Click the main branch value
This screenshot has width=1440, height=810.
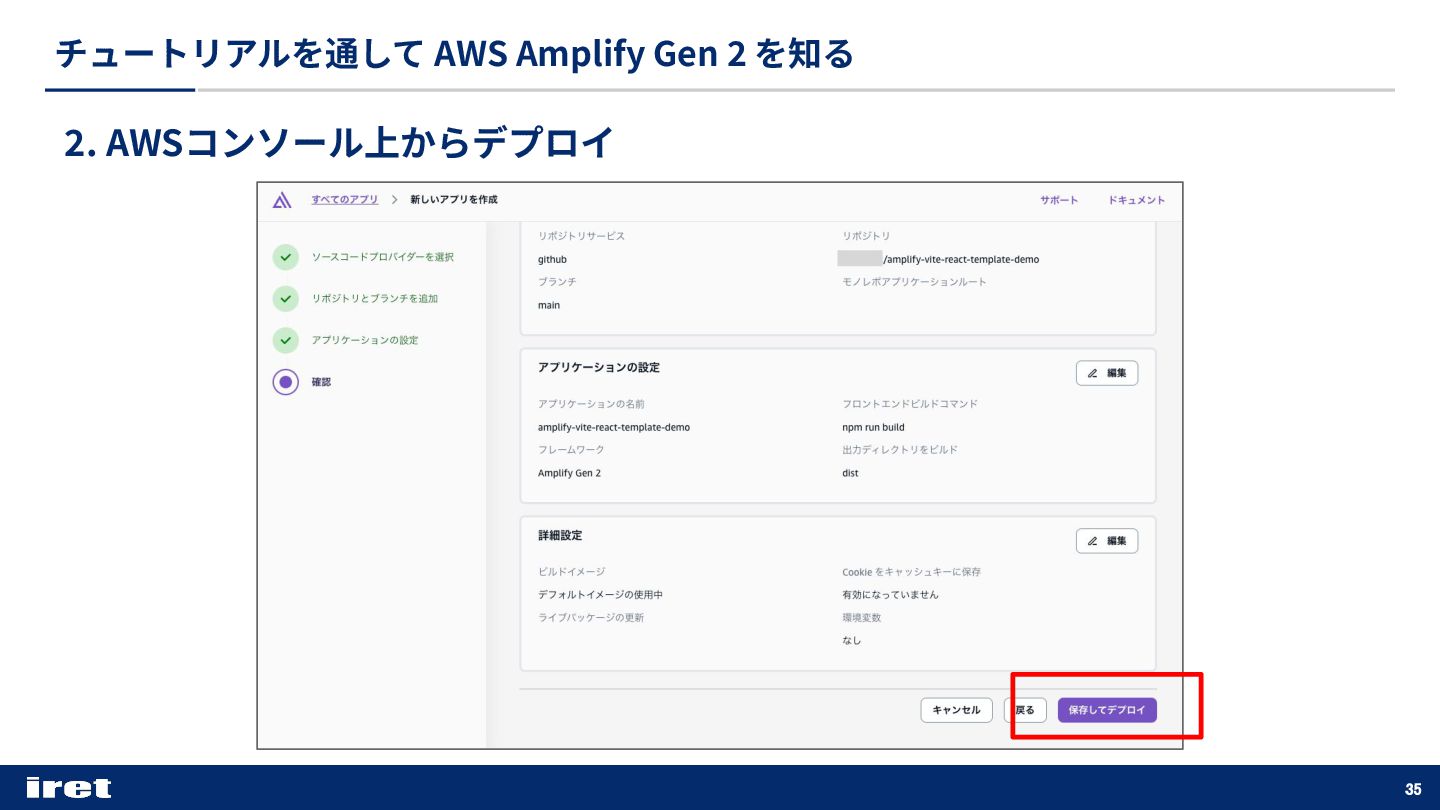549,305
